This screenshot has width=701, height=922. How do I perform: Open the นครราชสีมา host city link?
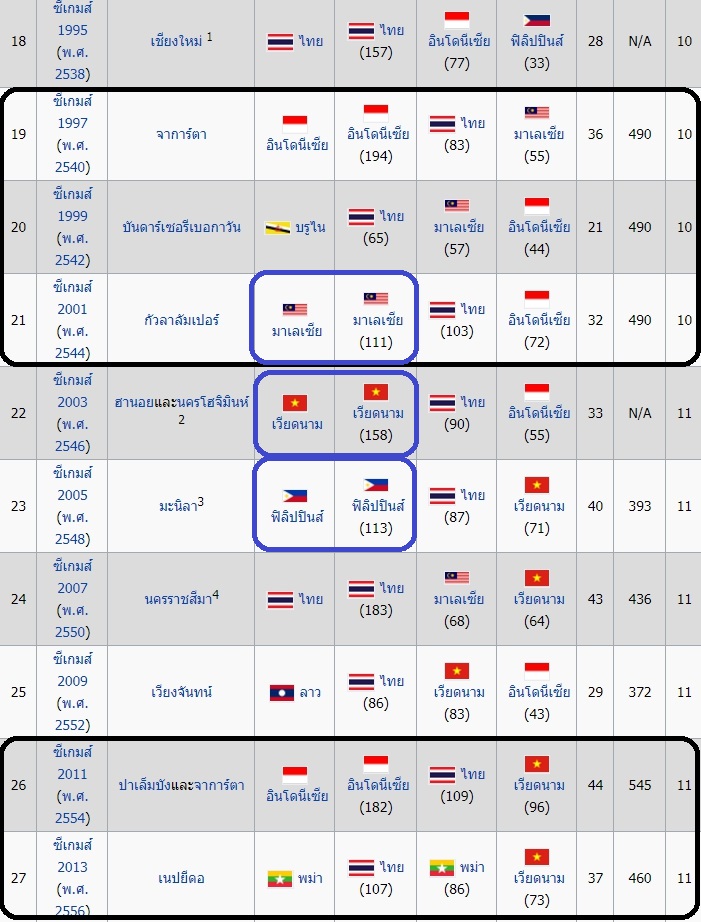click(x=178, y=599)
